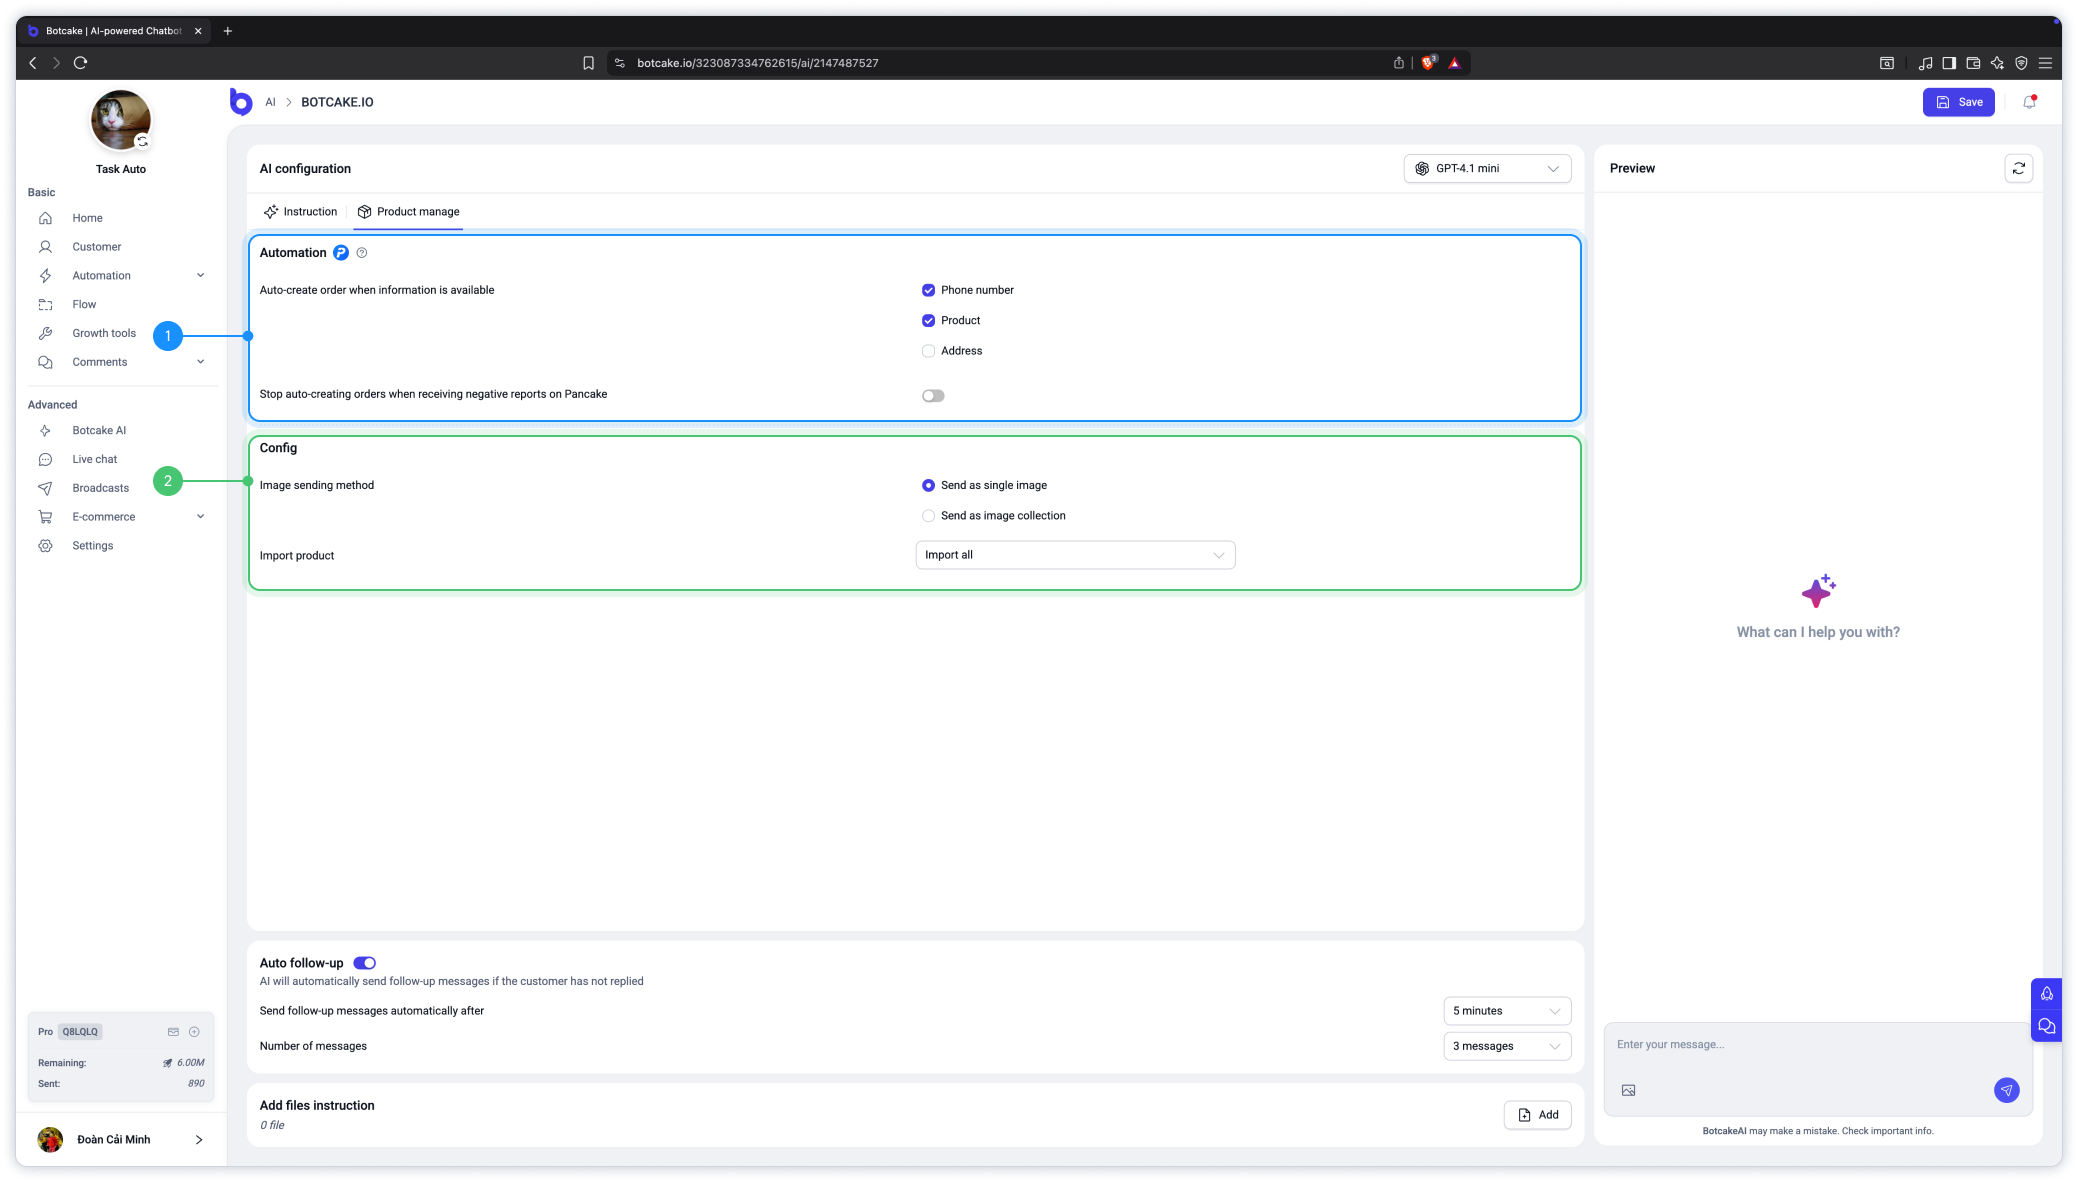The height and width of the screenshot is (1182, 2078).
Task: Open Customer in the sidebar
Action: pyautogui.click(x=96, y=247)
